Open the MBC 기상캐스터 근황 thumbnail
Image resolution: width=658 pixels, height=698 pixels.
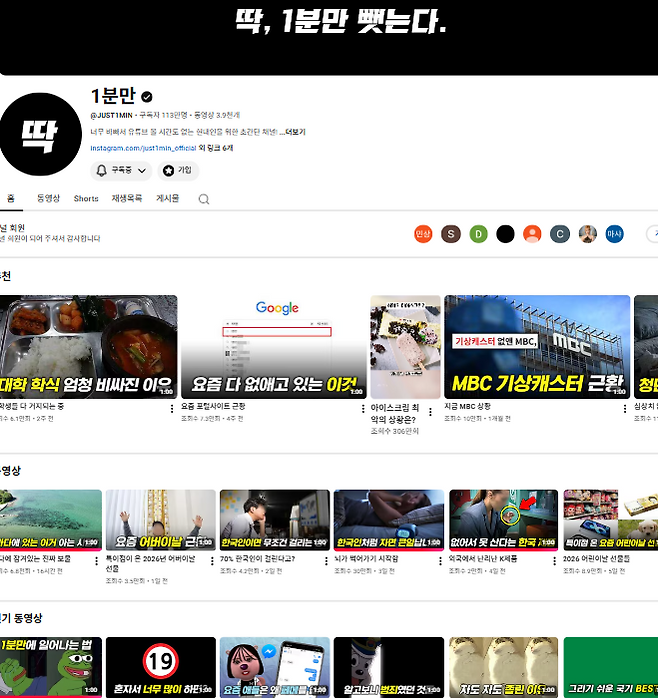click(537, 347)
